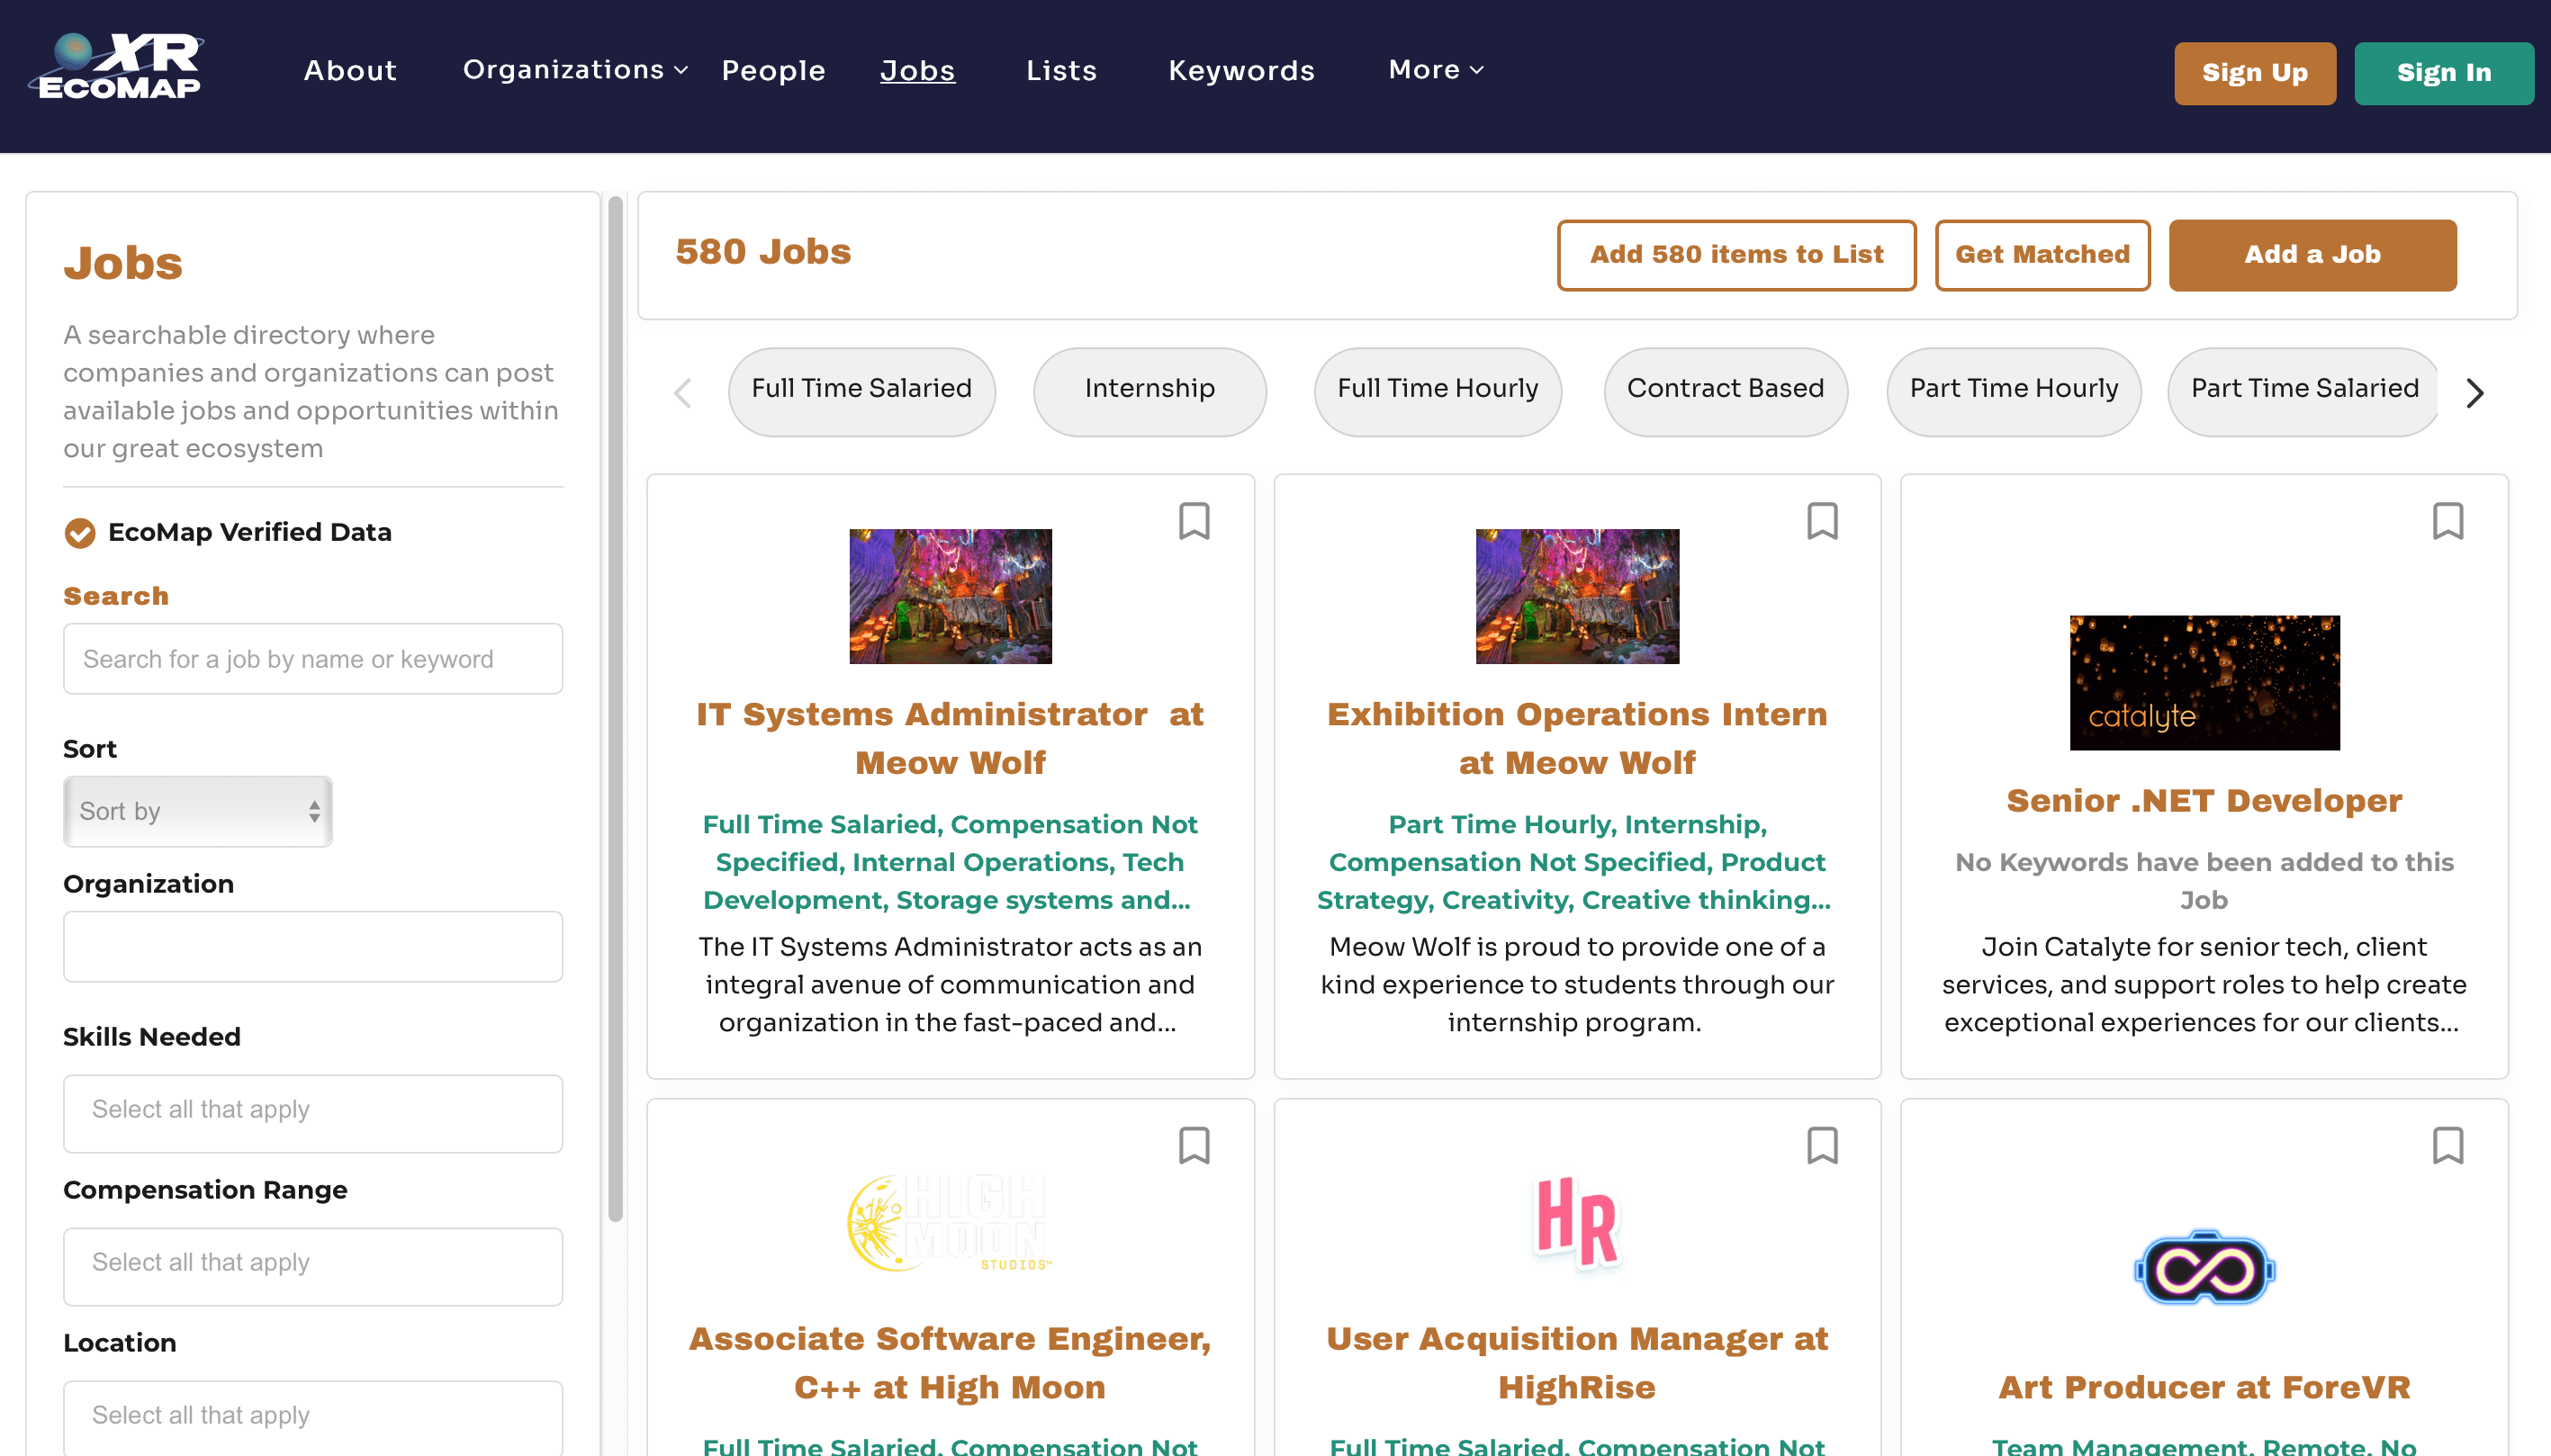Expand the Organizations menu
The width and height of the screenshot is (2551, 1456).
[575, 70]
